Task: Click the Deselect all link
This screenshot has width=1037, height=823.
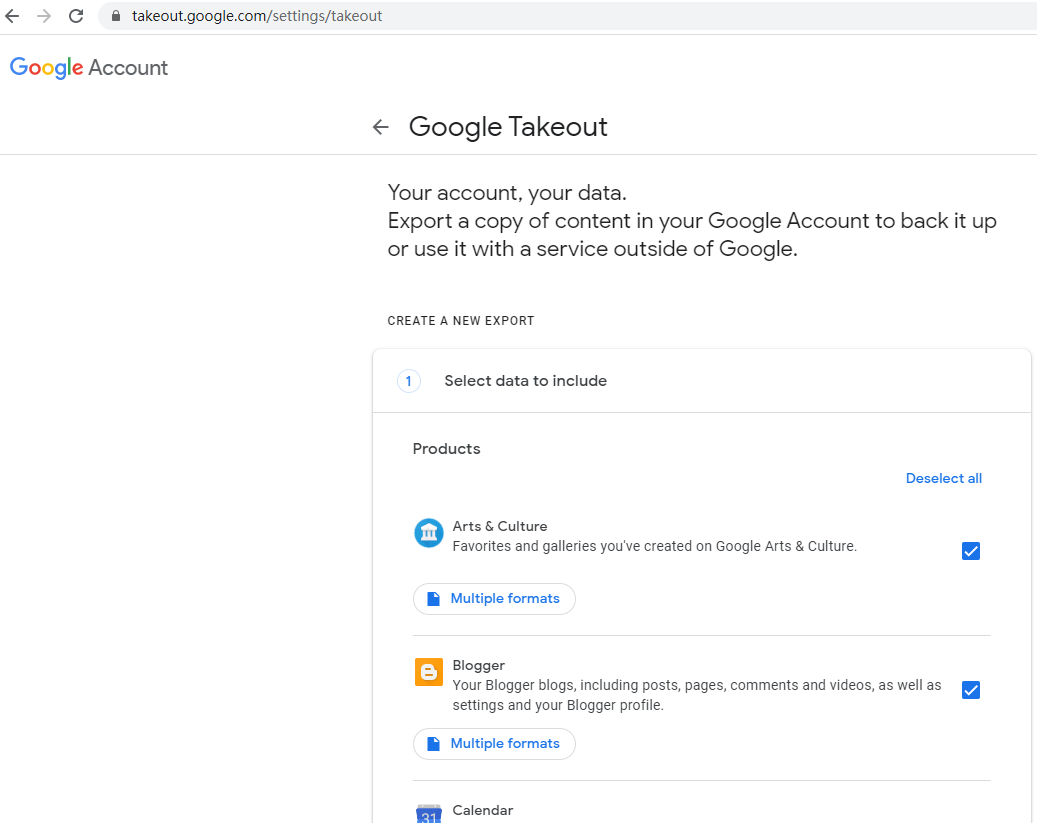Action: 943,478
